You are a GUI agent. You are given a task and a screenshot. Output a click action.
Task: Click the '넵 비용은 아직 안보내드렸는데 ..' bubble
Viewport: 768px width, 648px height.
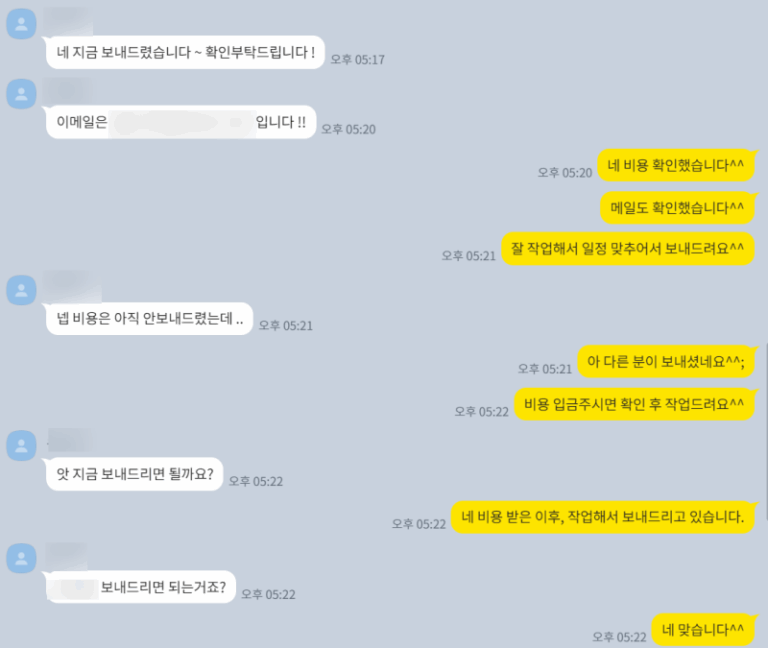click(149, 319)
